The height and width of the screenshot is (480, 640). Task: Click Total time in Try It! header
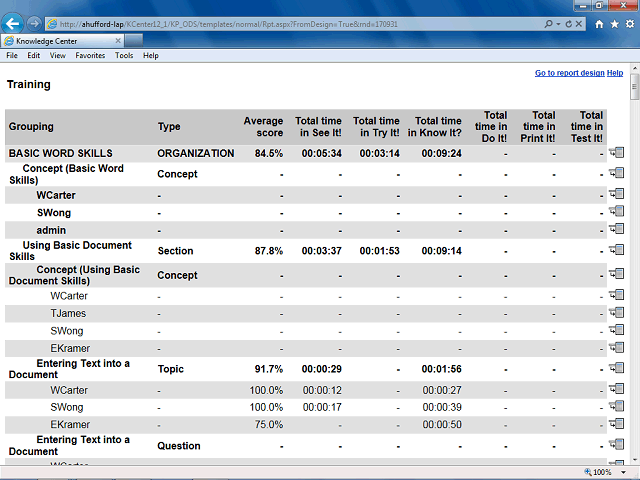(376, 127)
